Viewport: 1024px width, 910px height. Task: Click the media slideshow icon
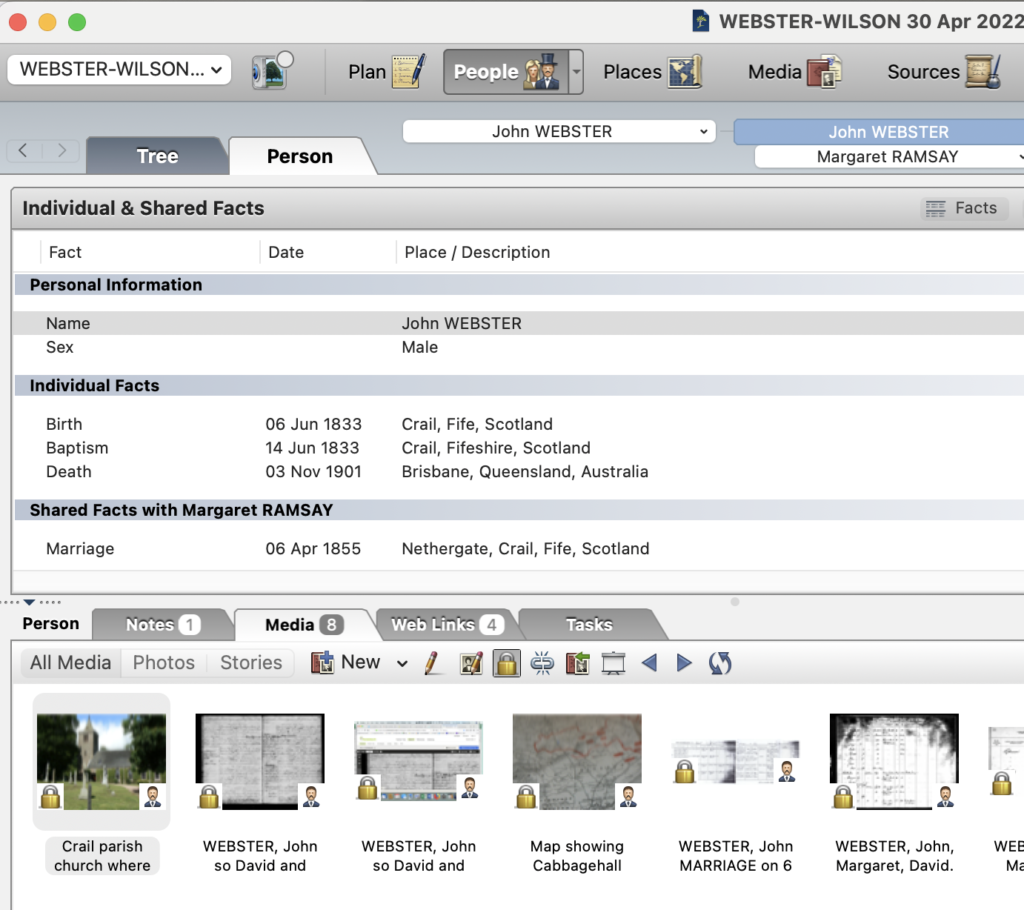(x=613, y=663)
